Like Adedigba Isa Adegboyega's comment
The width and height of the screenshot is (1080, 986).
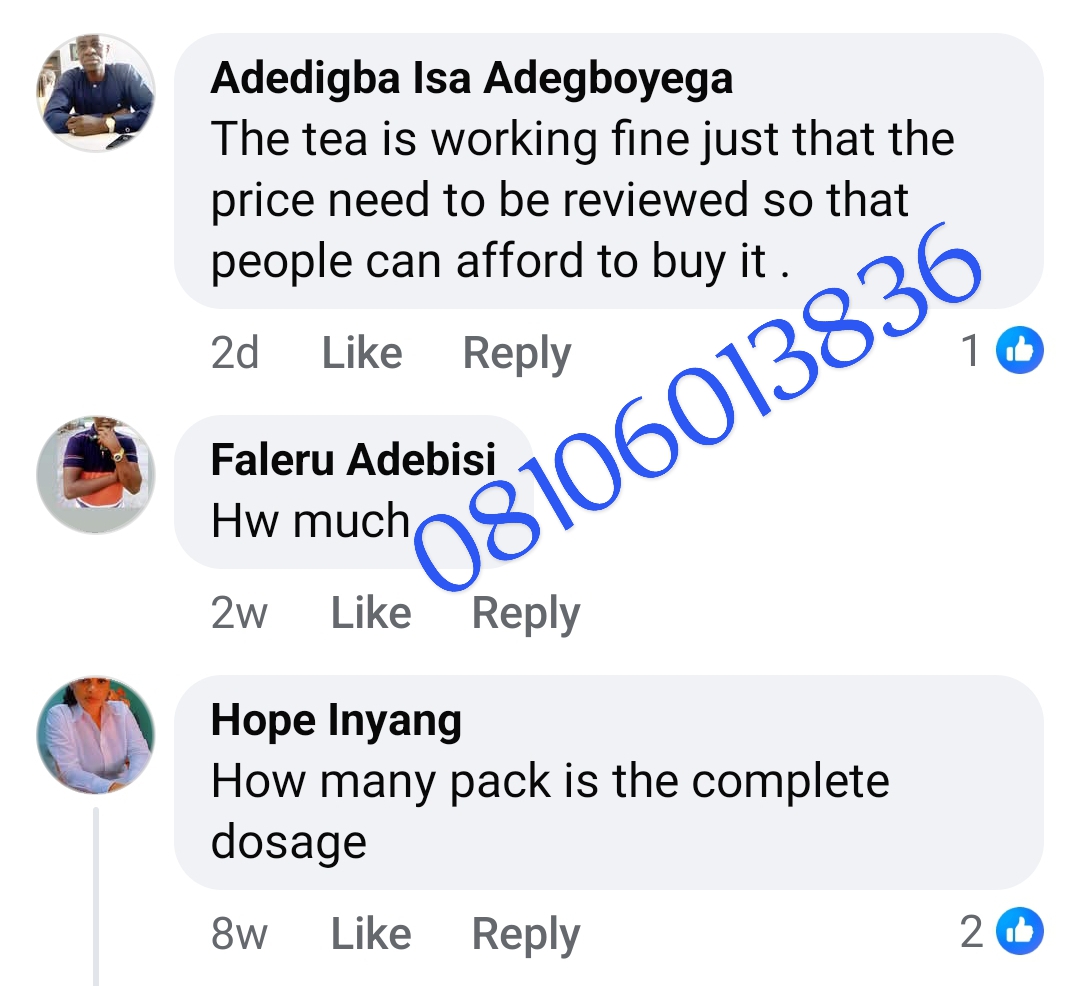(362, 353)
